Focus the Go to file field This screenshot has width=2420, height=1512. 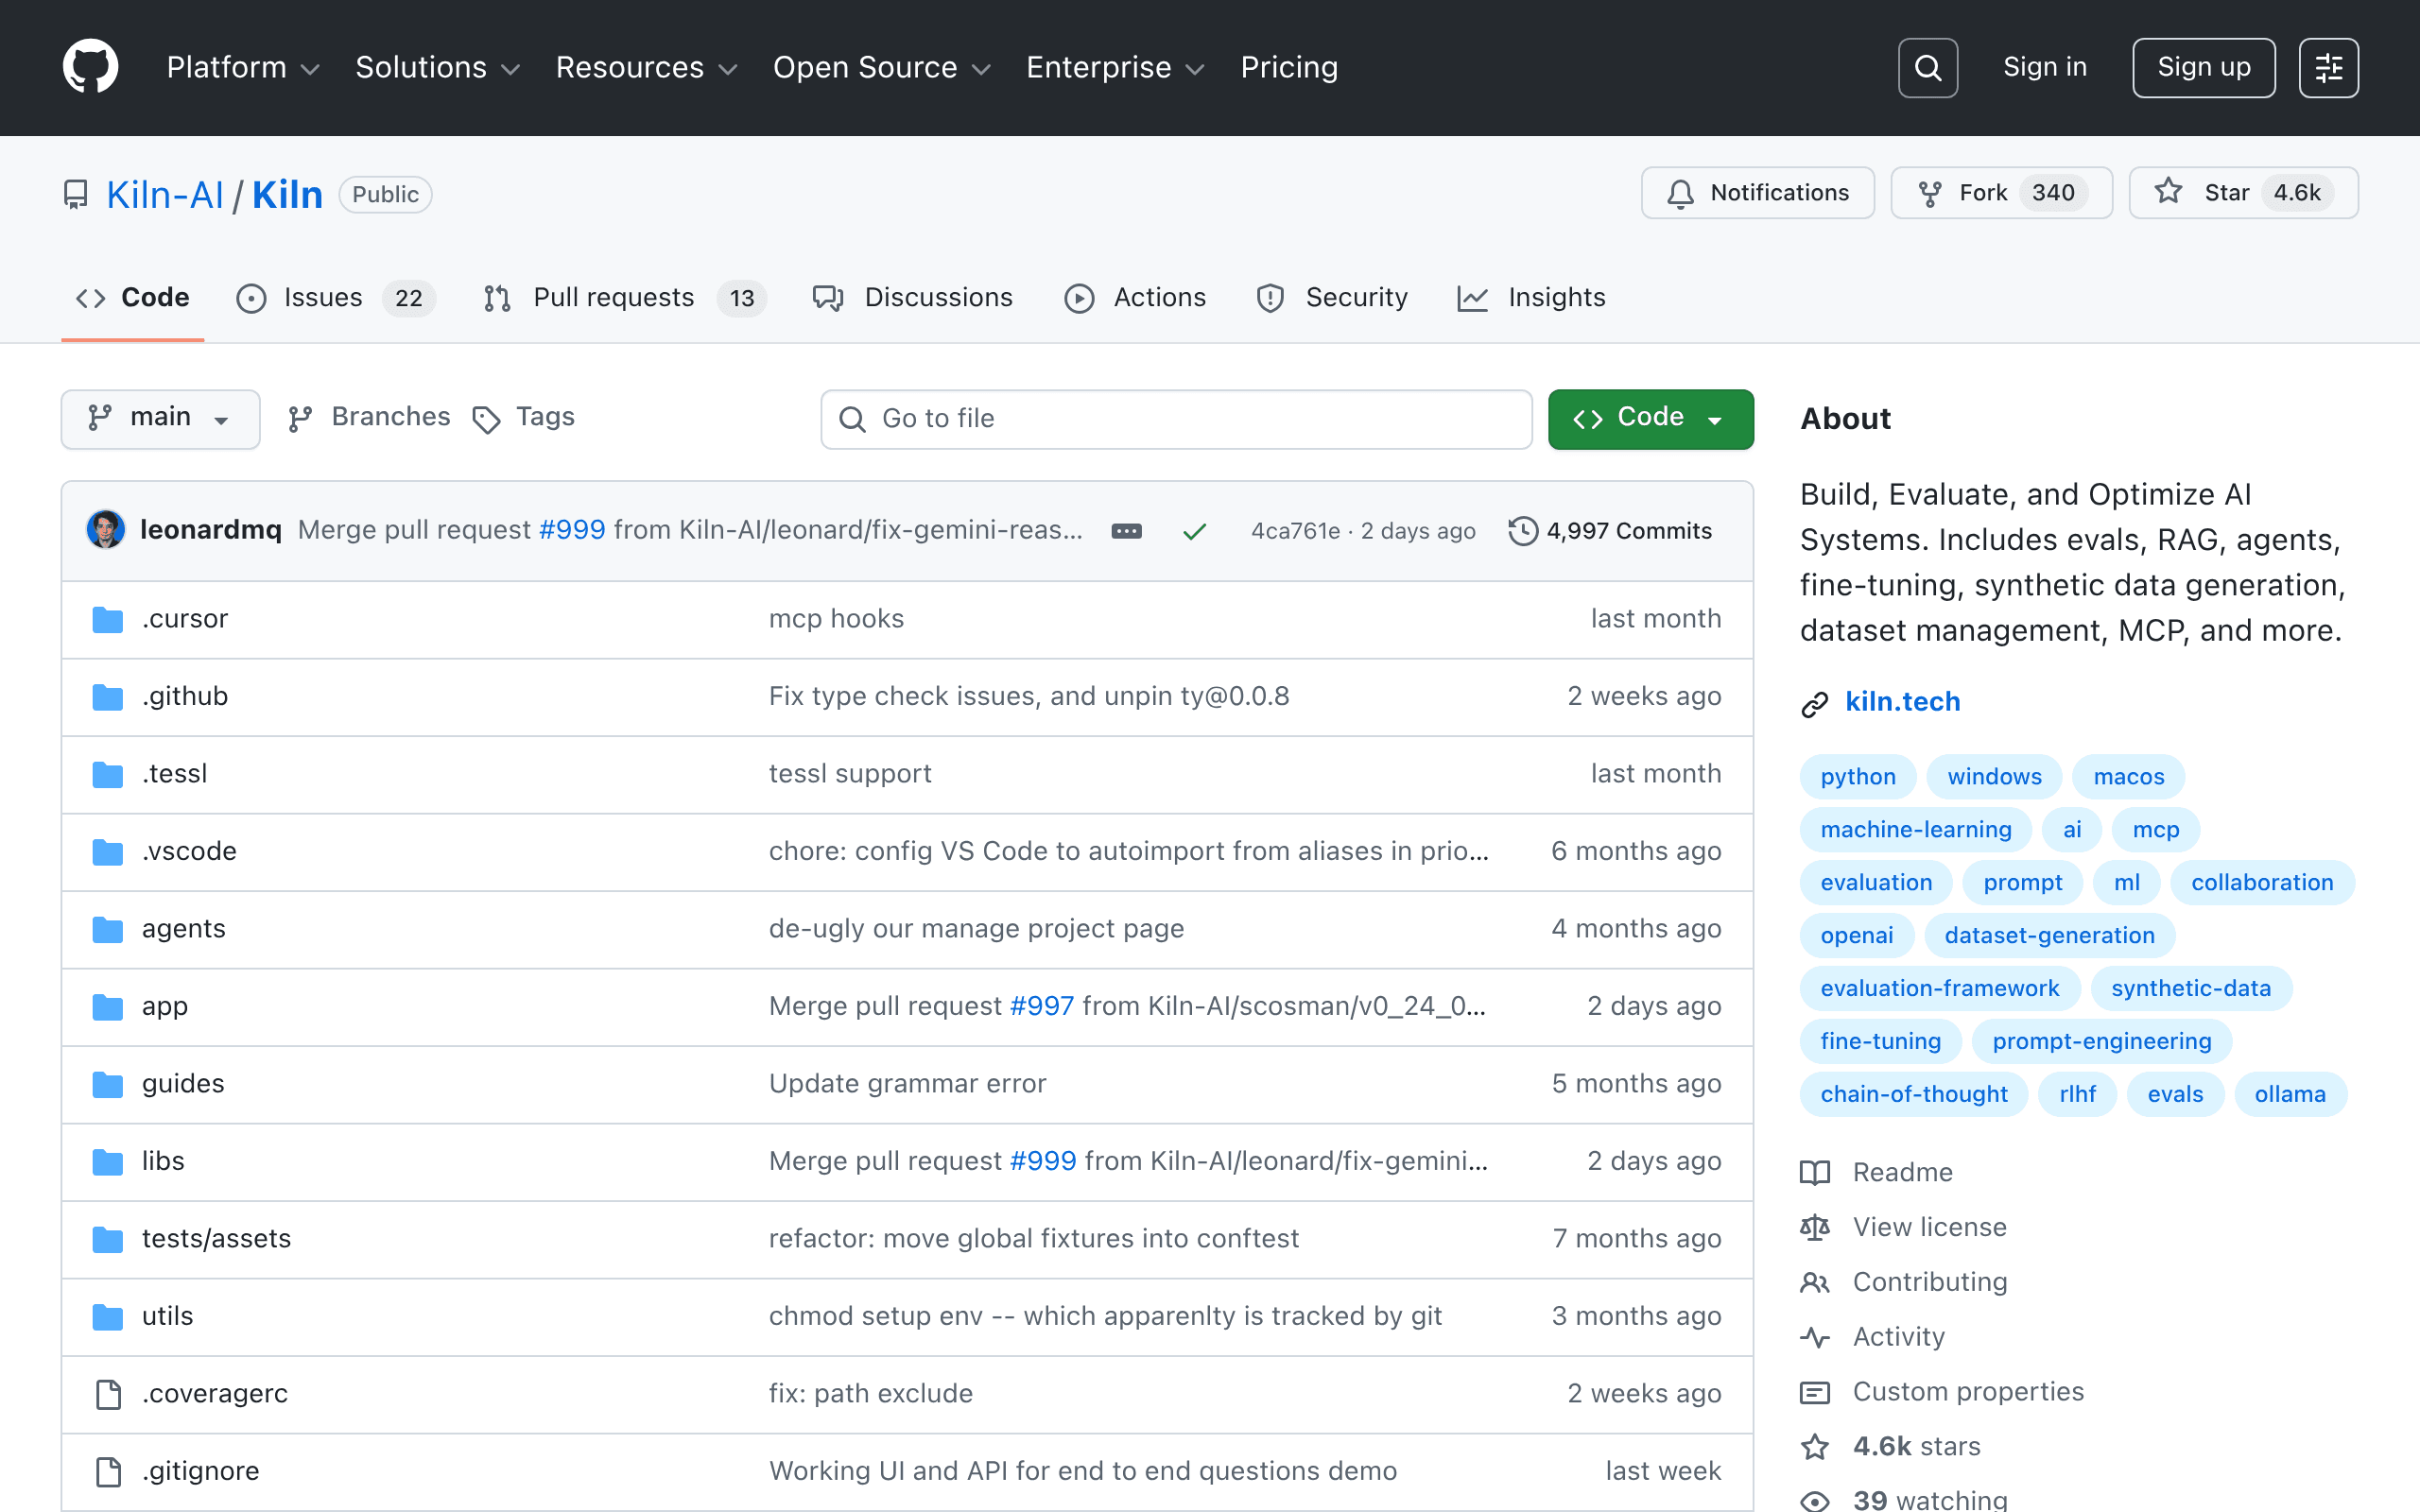1176,419
